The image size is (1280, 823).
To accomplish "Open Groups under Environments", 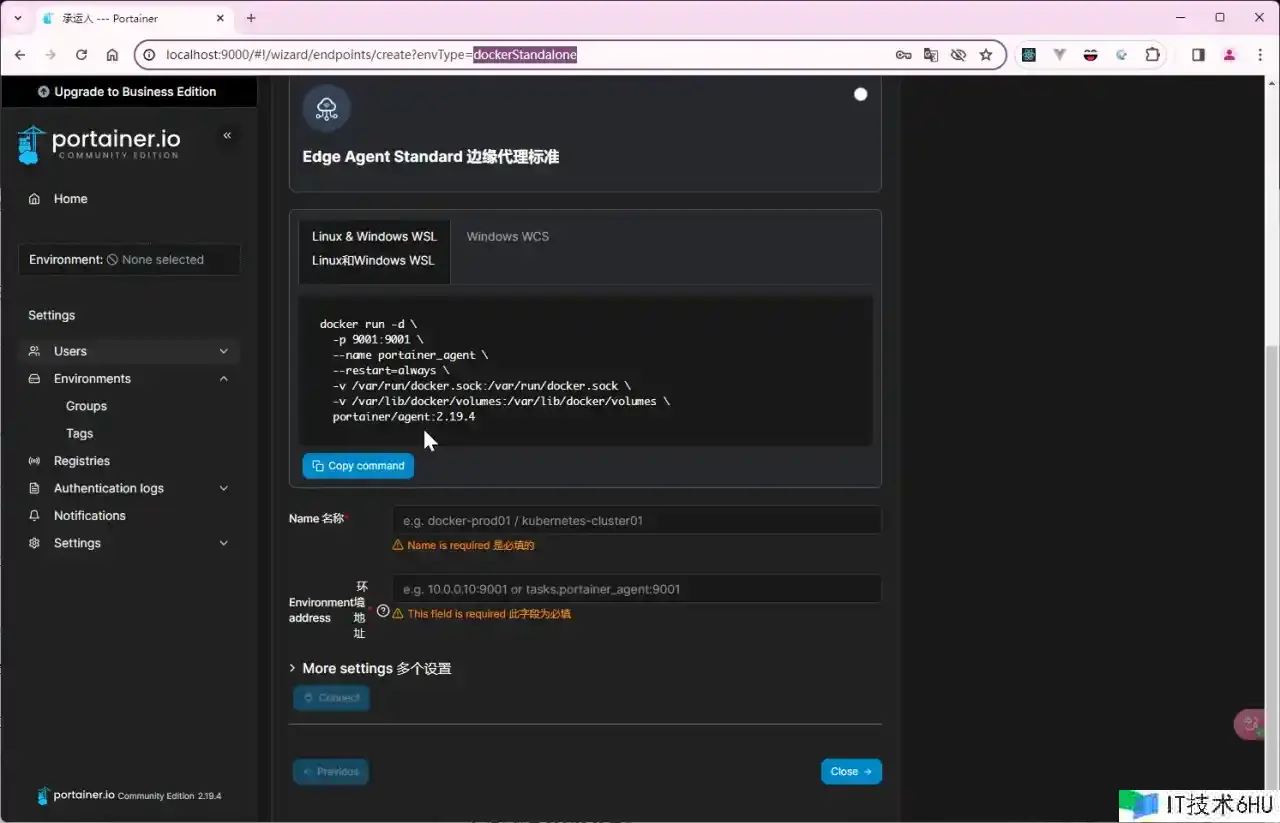I will coord(86,406).
